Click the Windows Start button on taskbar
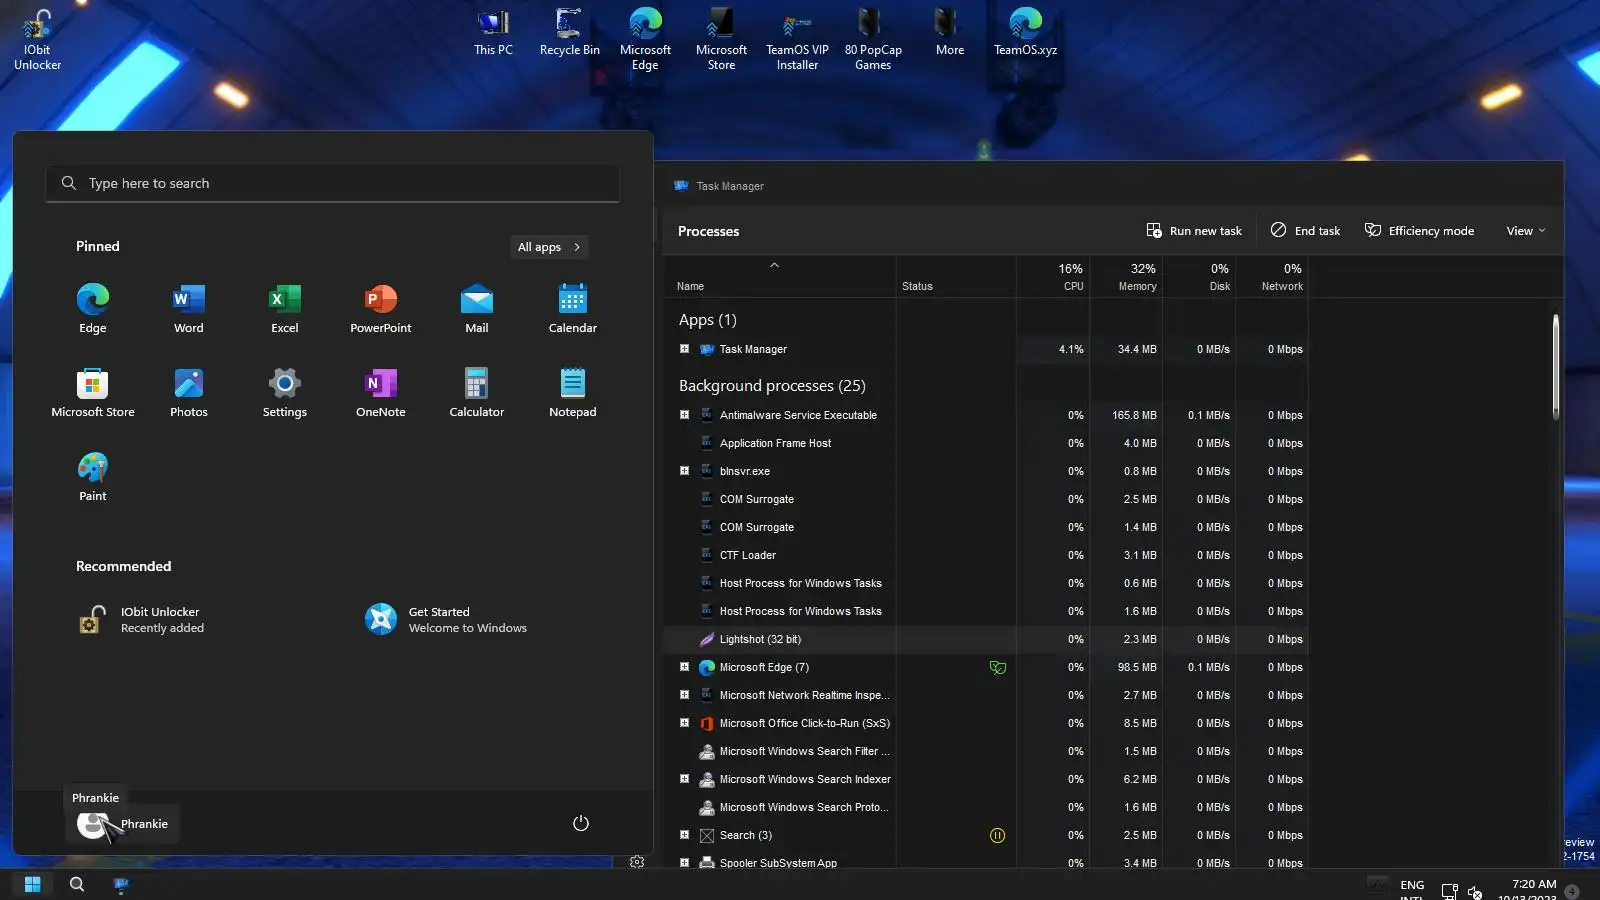The height and width of the screenshot is (900, 1600). [33, 884]
